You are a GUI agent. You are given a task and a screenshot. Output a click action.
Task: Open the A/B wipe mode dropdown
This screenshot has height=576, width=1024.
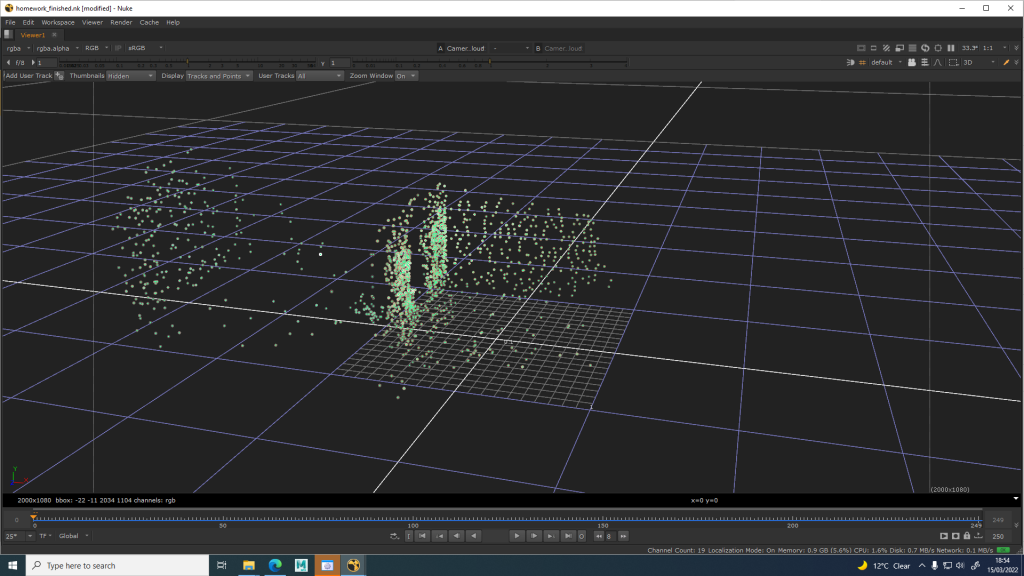coord(511,48)
